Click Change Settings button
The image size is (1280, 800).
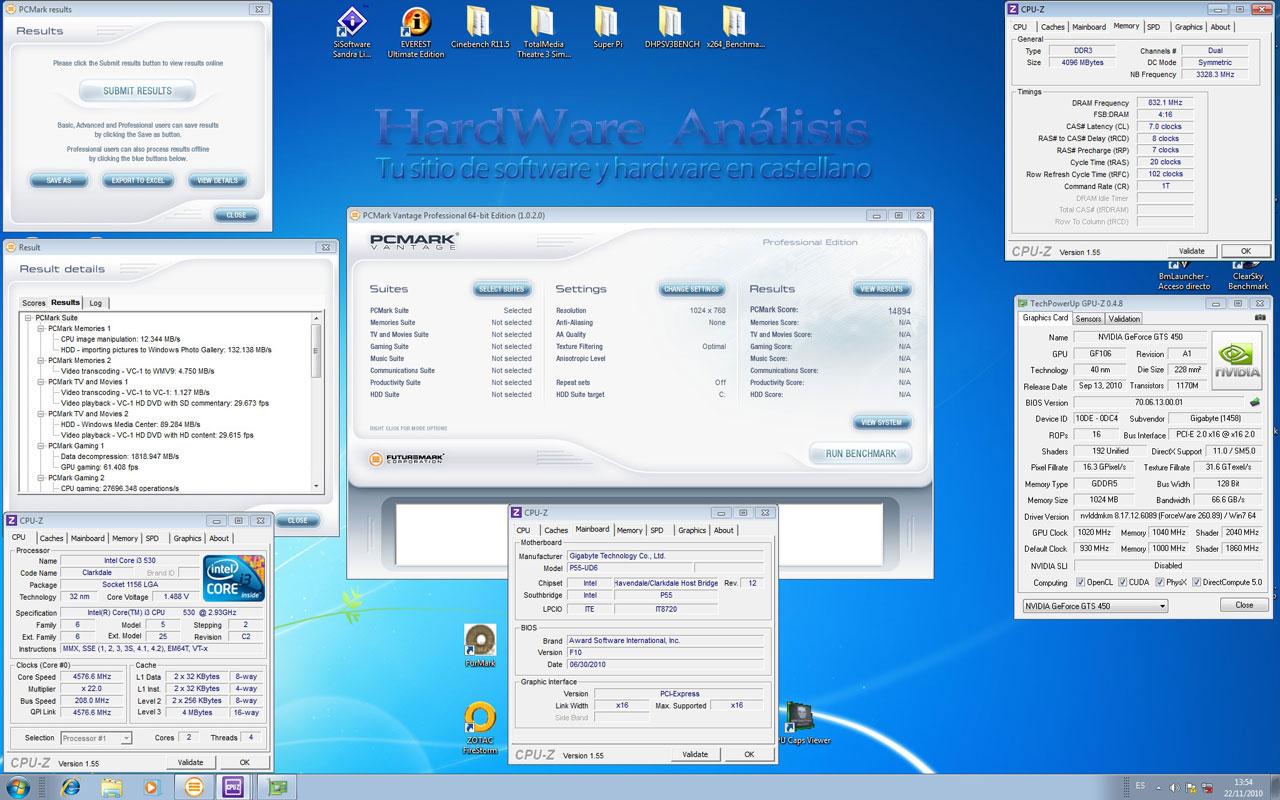pyautogui.click(x=691, y=289)
